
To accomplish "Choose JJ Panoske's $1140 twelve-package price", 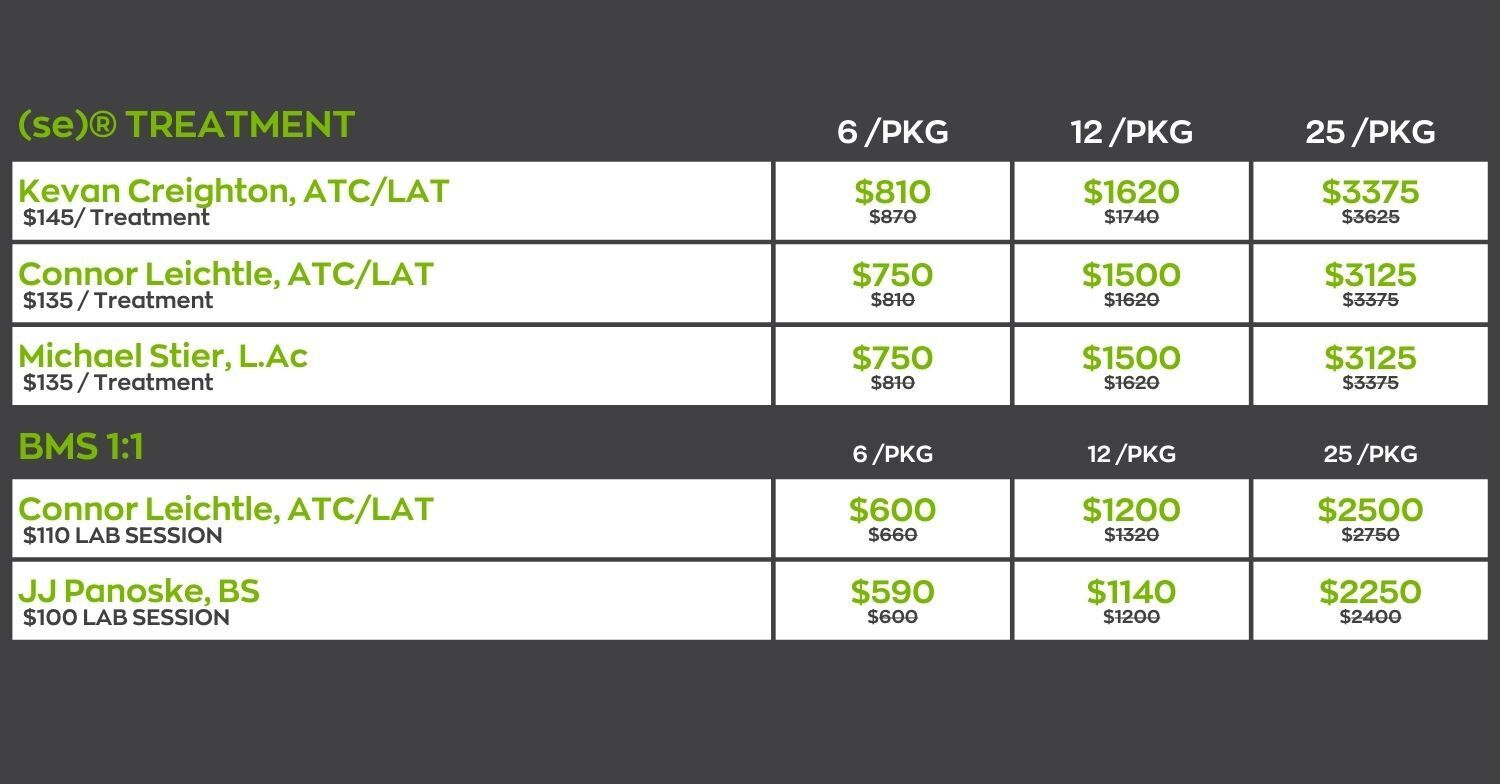I will 1131,592.
